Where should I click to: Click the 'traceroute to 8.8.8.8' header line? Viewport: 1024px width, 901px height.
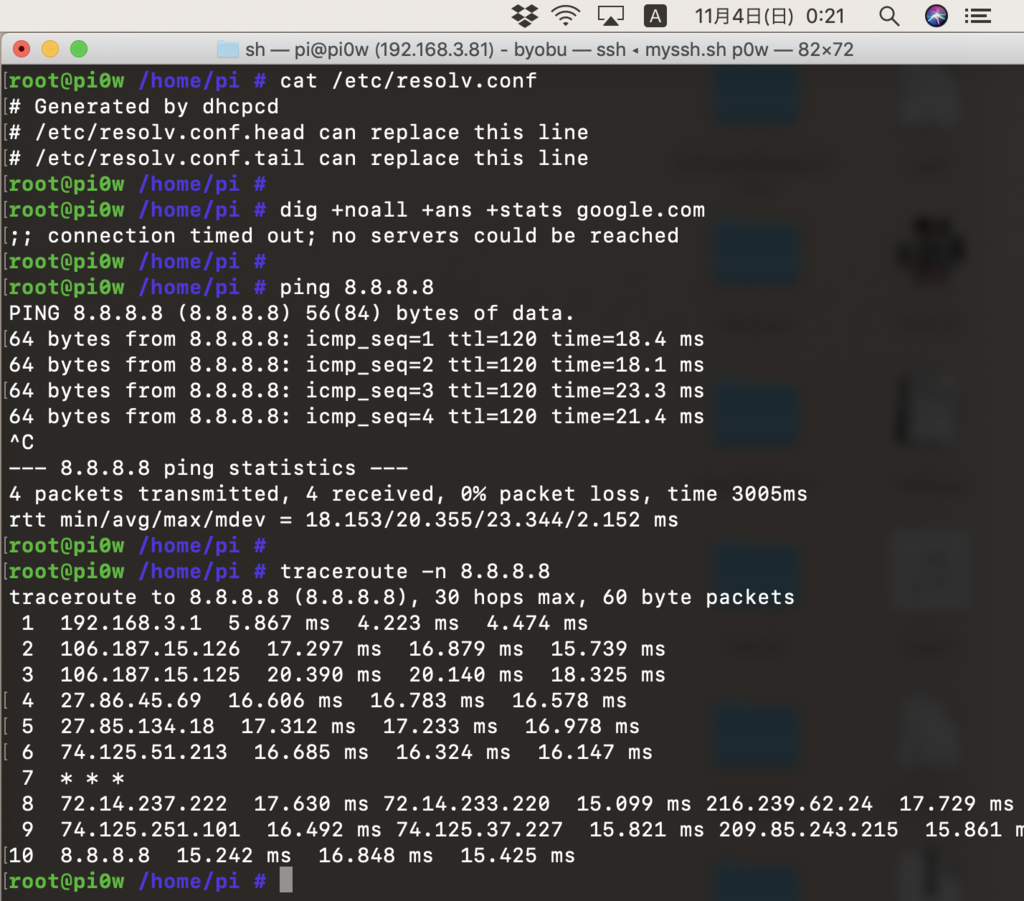402,597
